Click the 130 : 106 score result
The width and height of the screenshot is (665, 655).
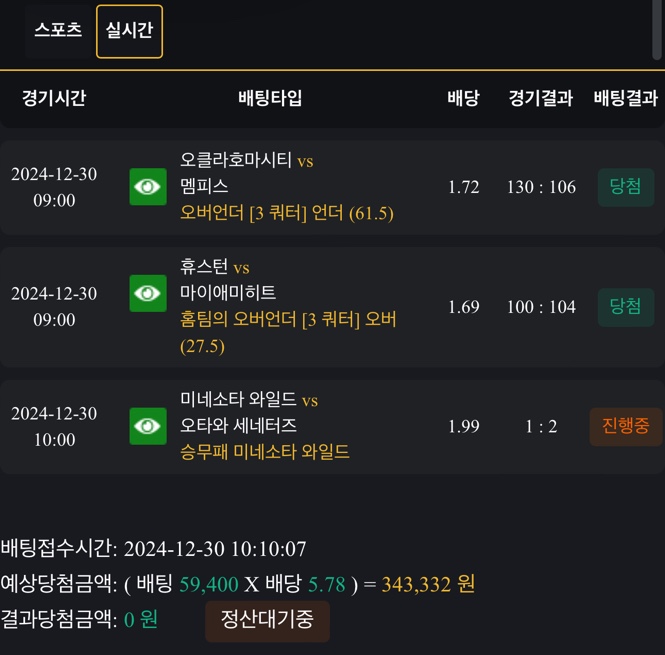(541, 187)
